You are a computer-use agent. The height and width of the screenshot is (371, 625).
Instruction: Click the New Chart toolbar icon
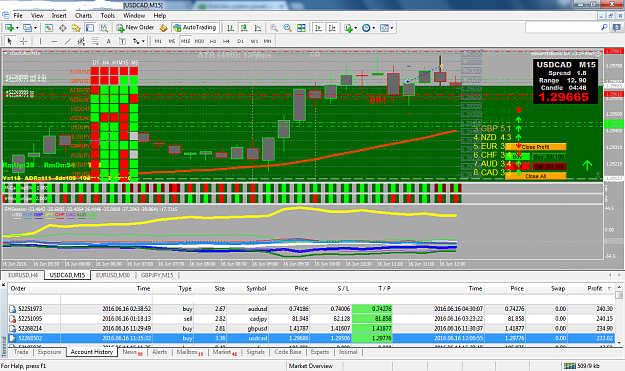(x=9, y=28)
